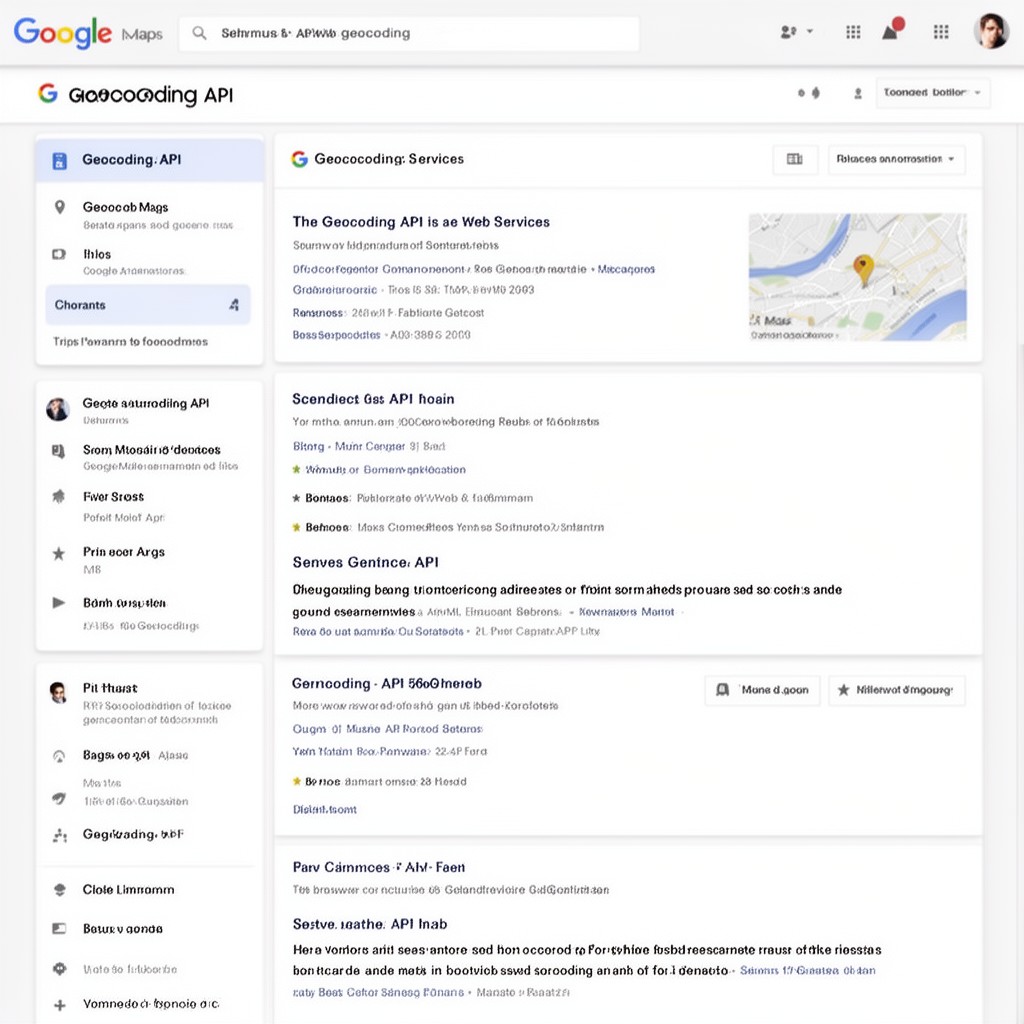Image resolution: width=1024 pixels, height=1024 pixels.
Task: Open the 'Sıimms 17i Gɪestea 0b ɗan' link
Action: pyautogui.click(x=807, y=971)
